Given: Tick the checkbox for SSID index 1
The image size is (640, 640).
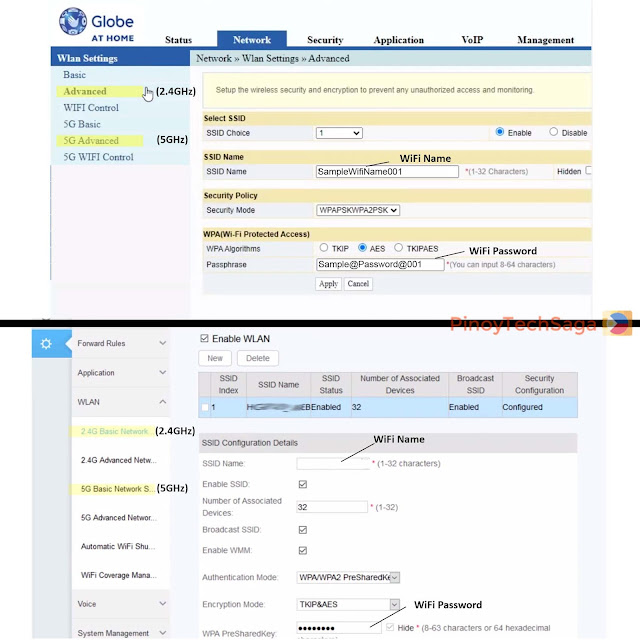Looking at the screenshot, I should (205, 407).
